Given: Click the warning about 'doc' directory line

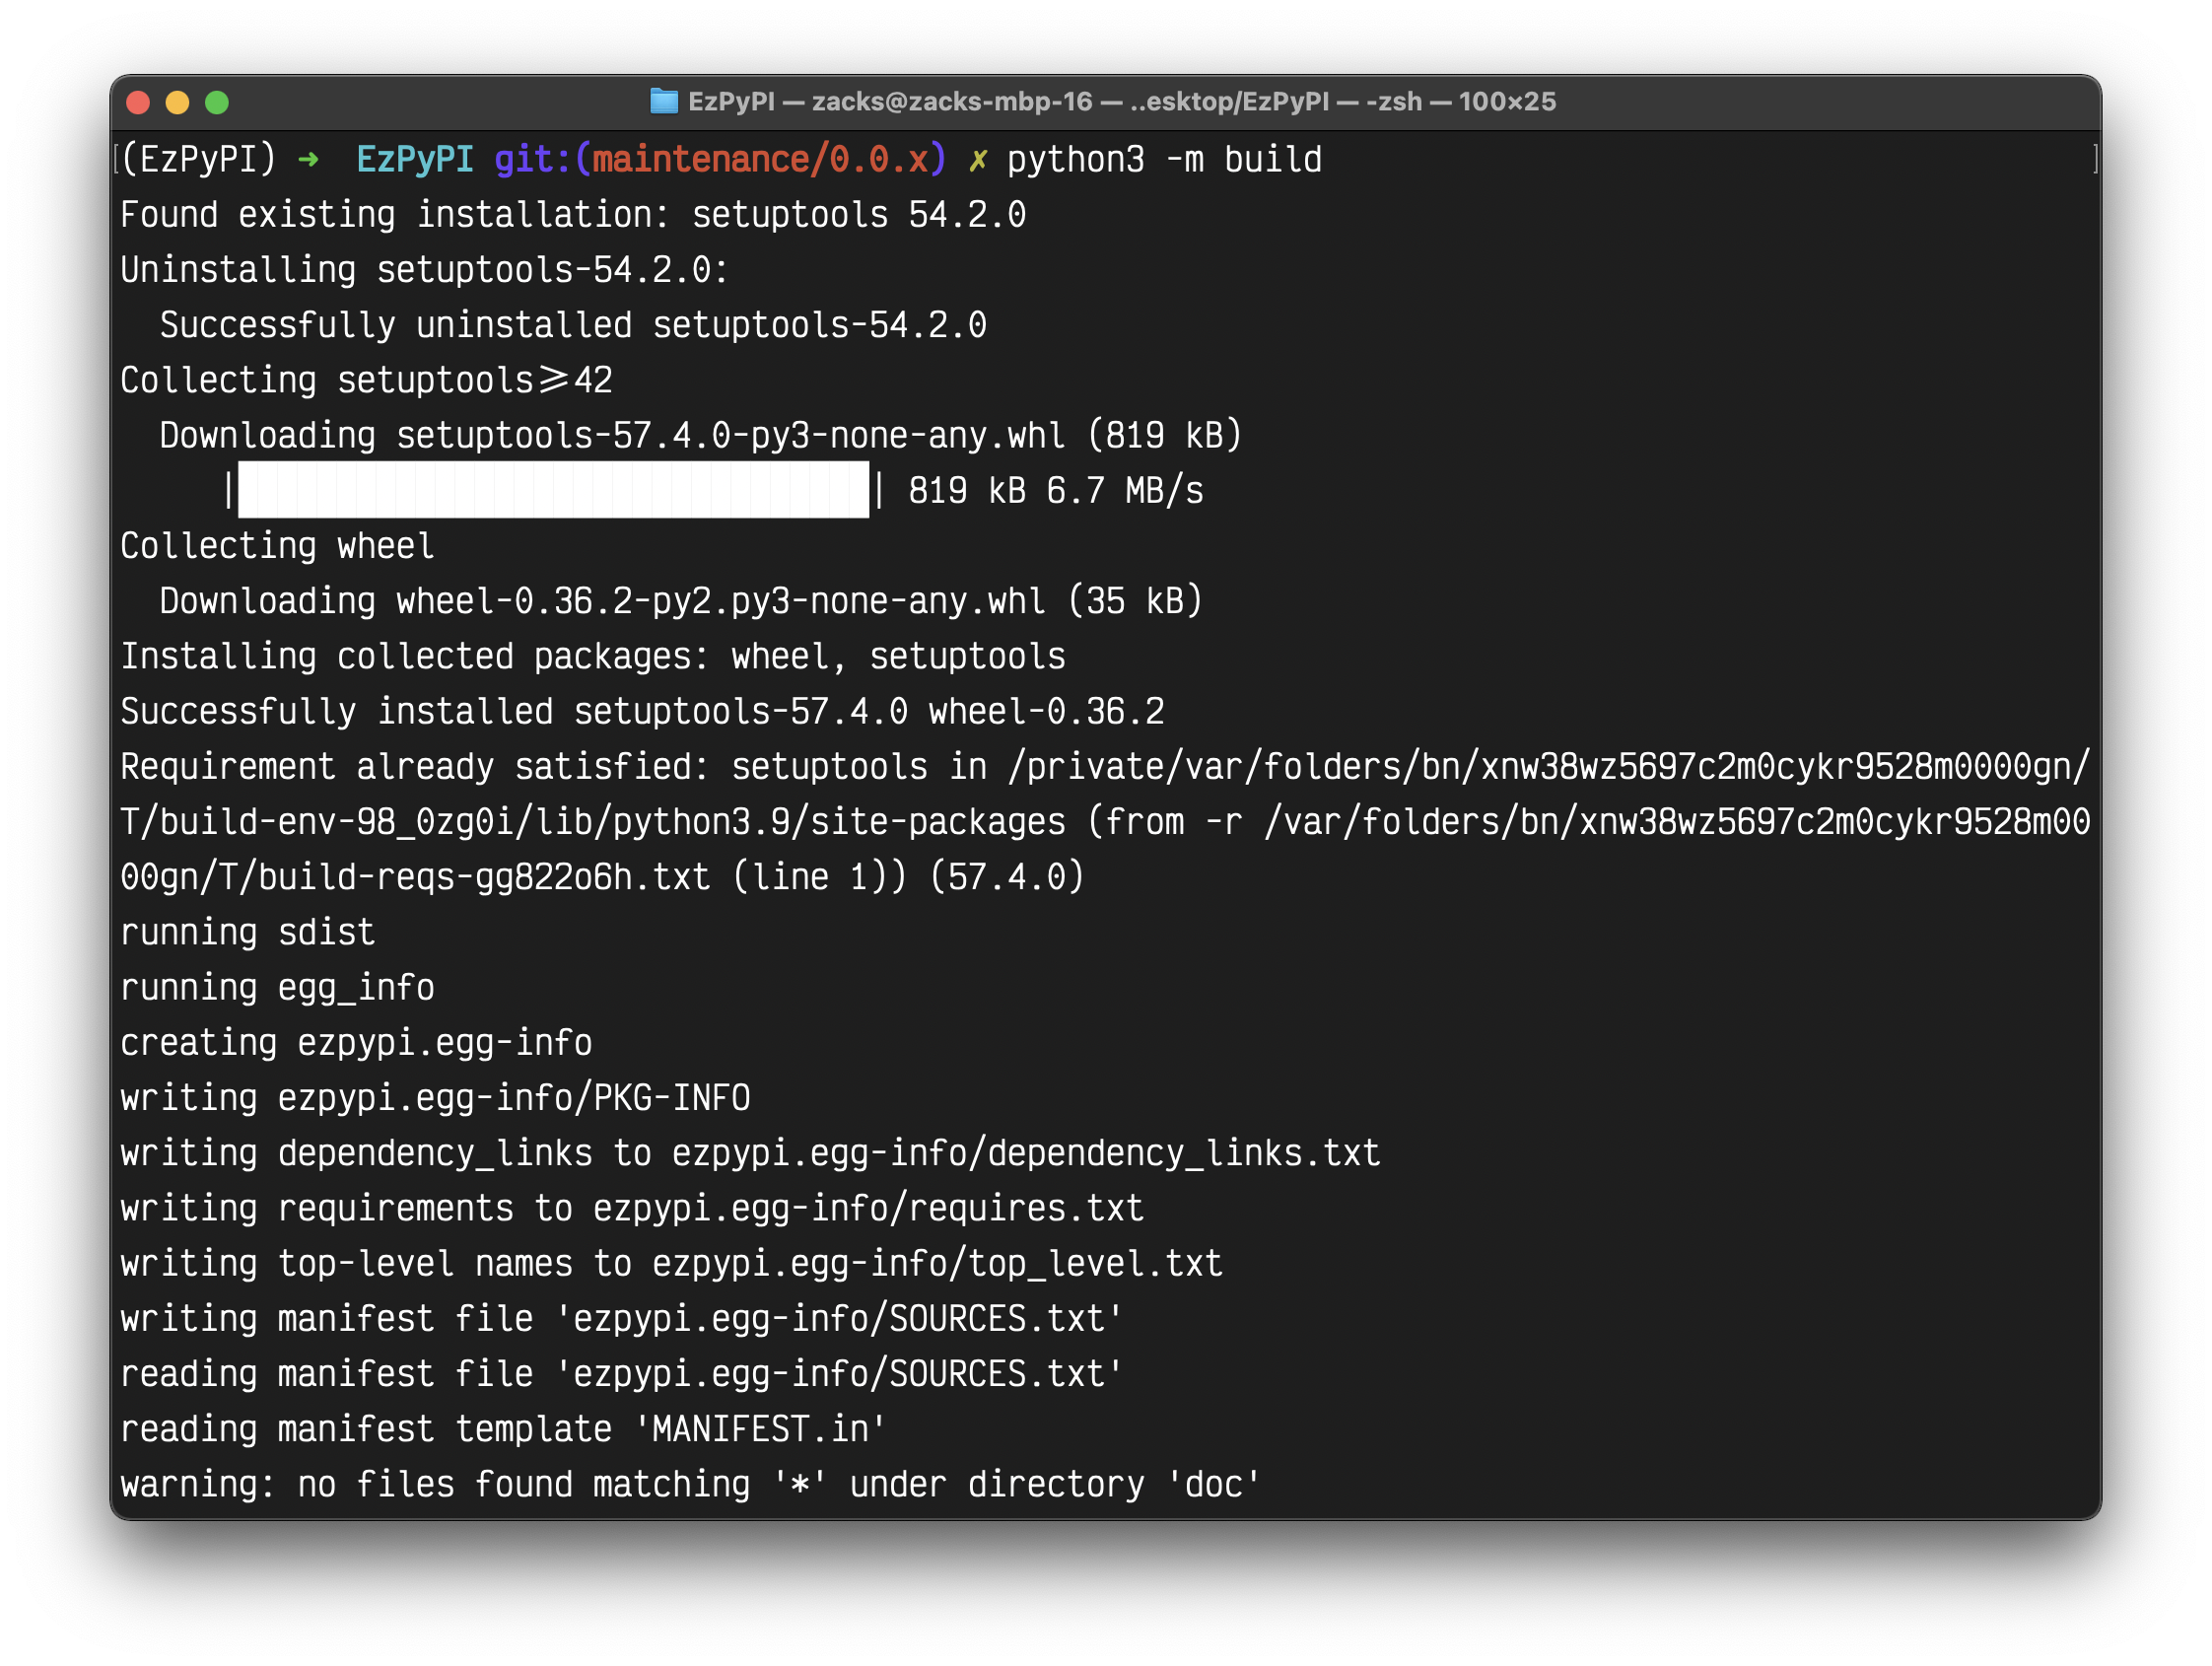Looking at the screenshot, I should pos(690,1484).
